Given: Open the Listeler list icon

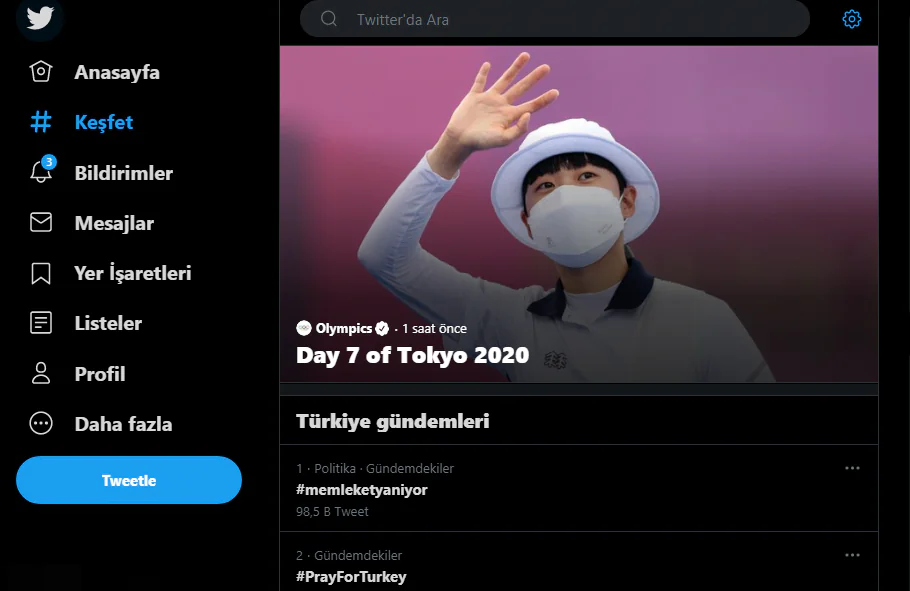Looking at the screenshot, I should coord(41,323).
